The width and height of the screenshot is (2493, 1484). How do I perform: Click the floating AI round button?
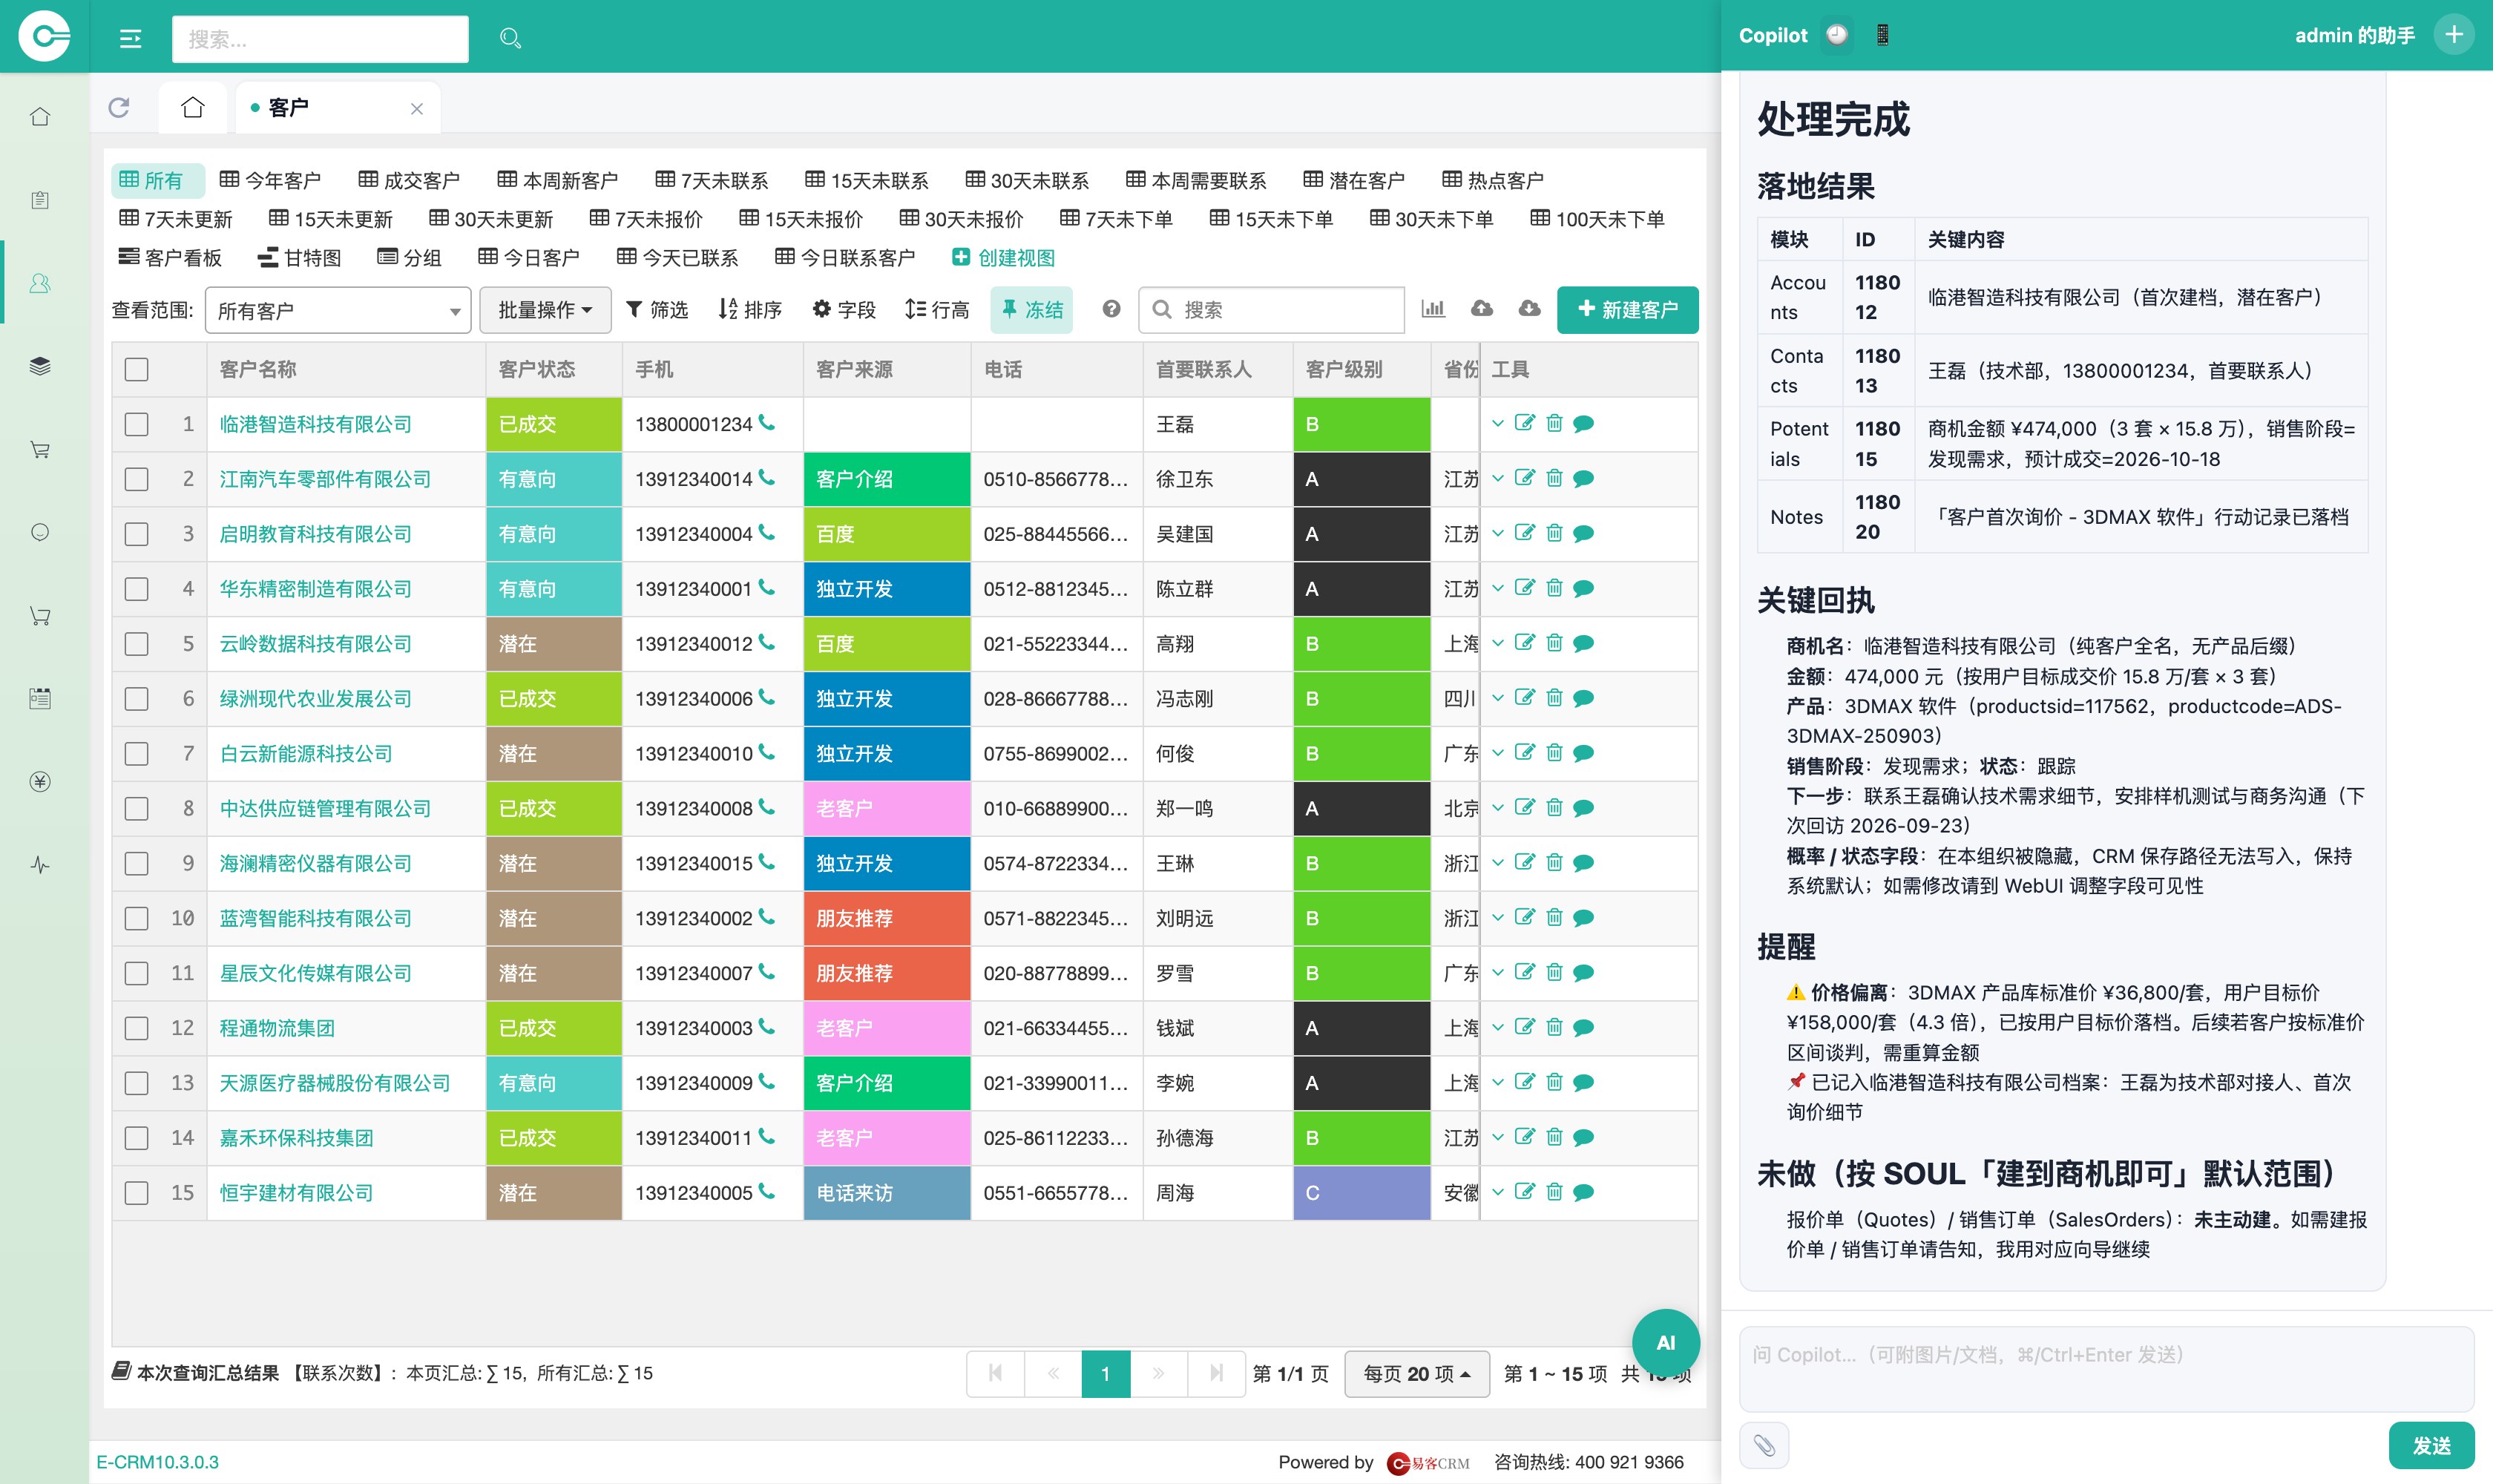point(1665,1342)
